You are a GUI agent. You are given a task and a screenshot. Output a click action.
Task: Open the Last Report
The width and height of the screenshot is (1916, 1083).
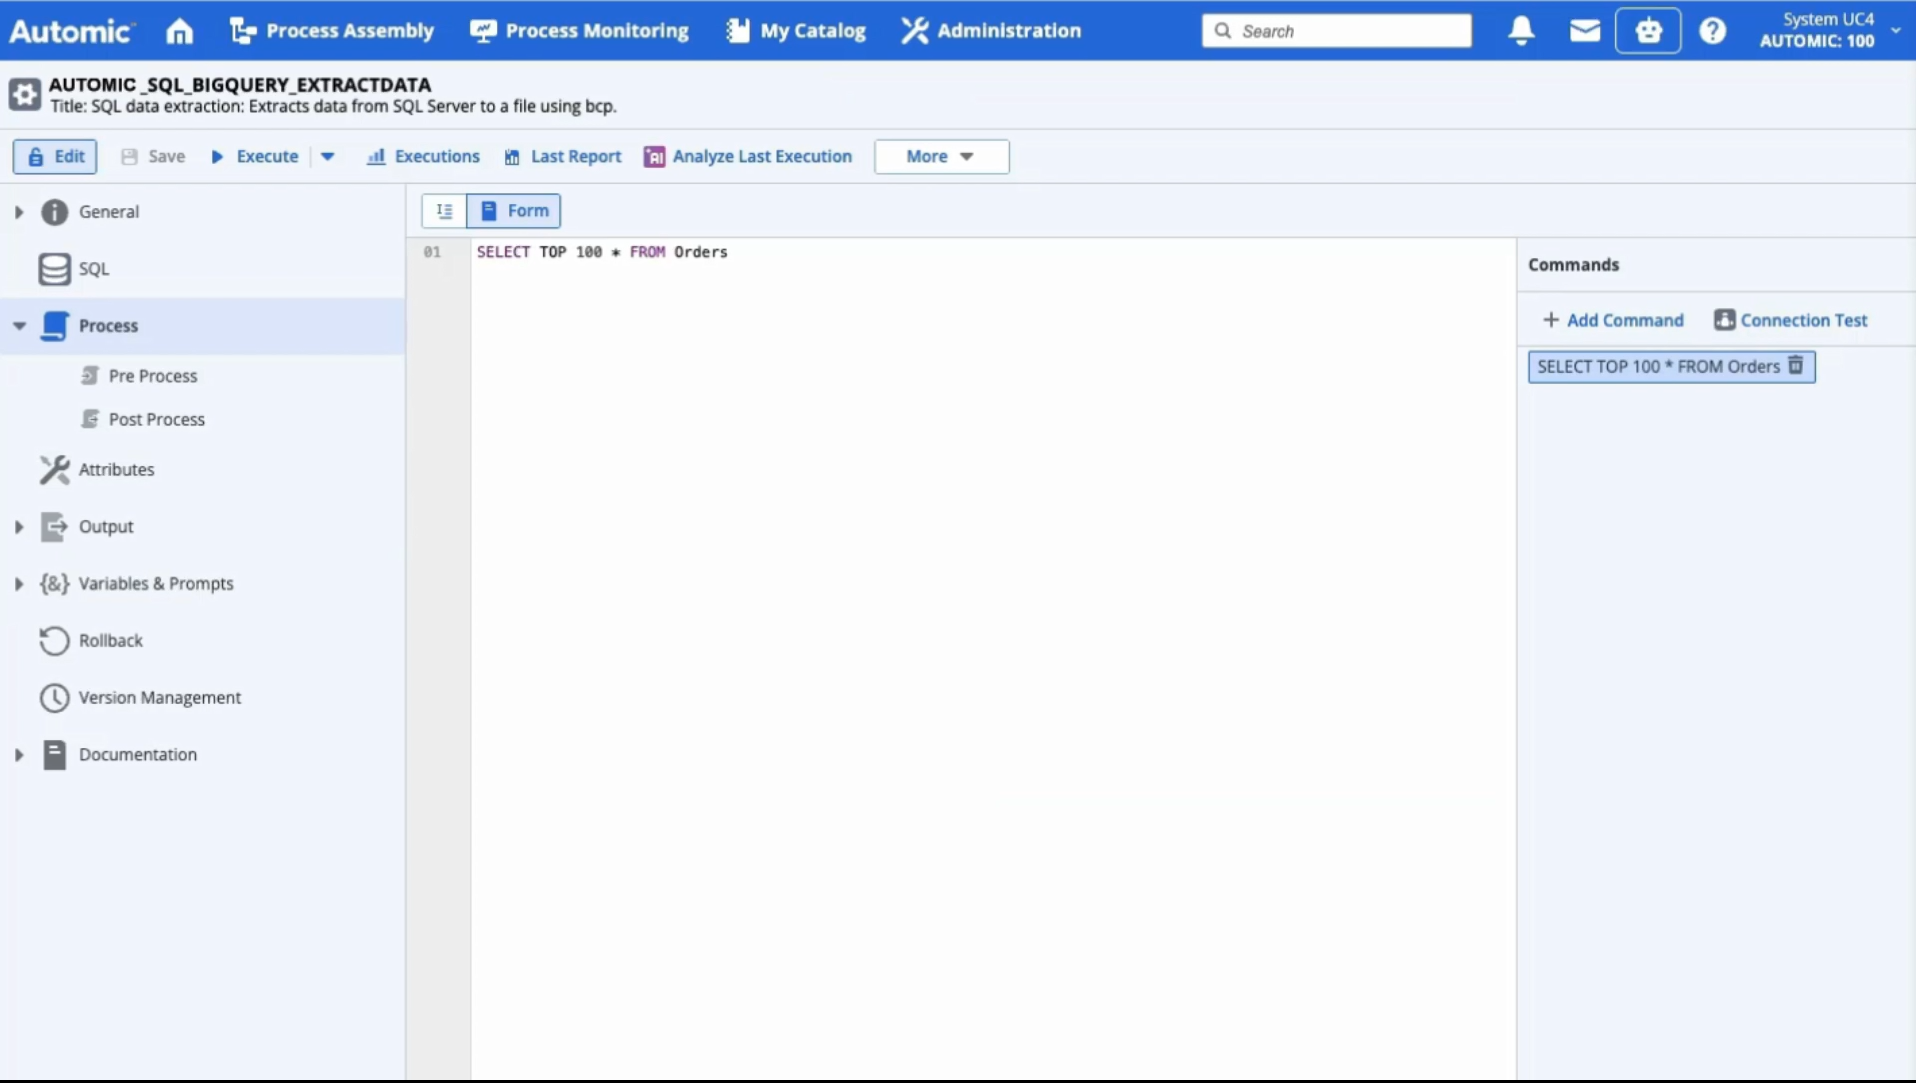563,156
